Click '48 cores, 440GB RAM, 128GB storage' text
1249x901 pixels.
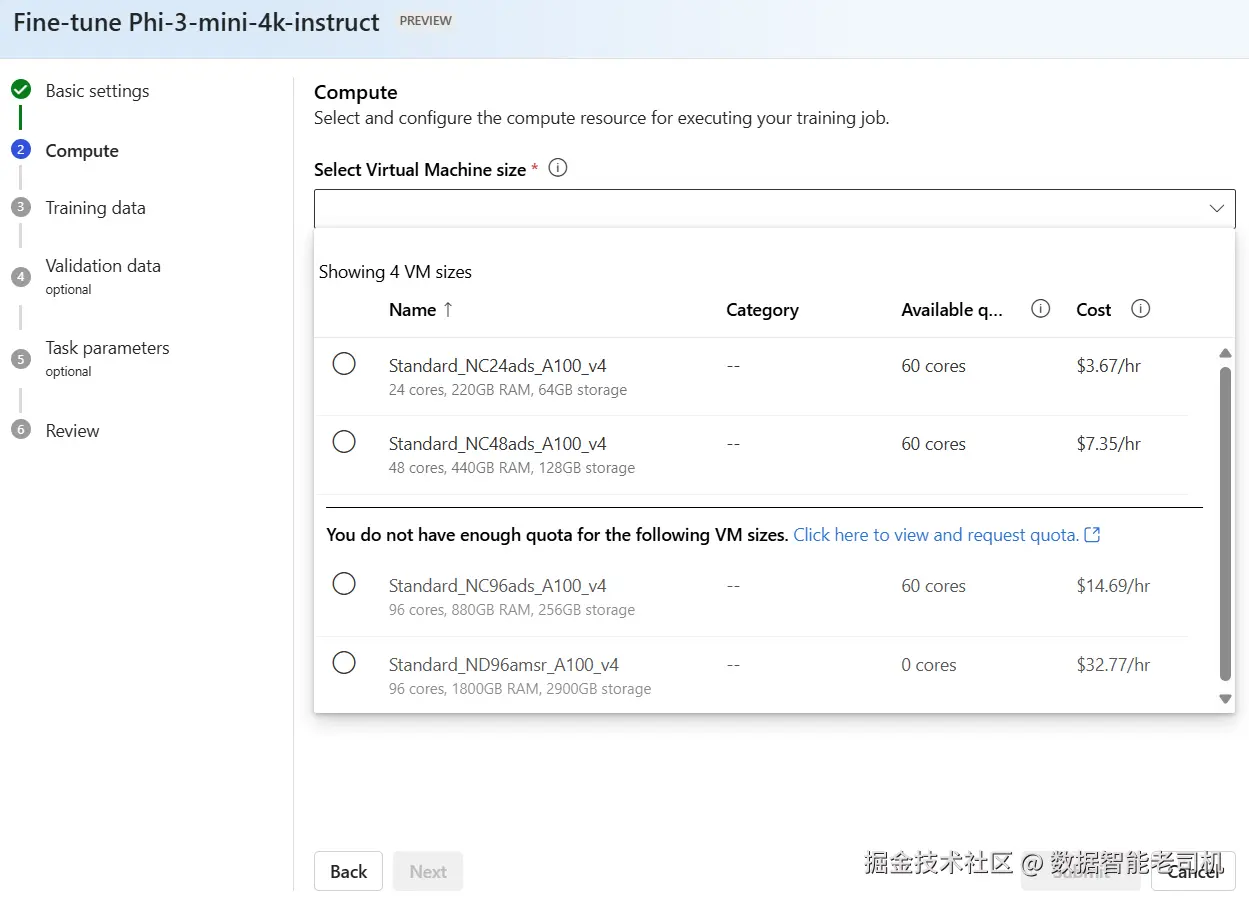click(x=512, y=468)
